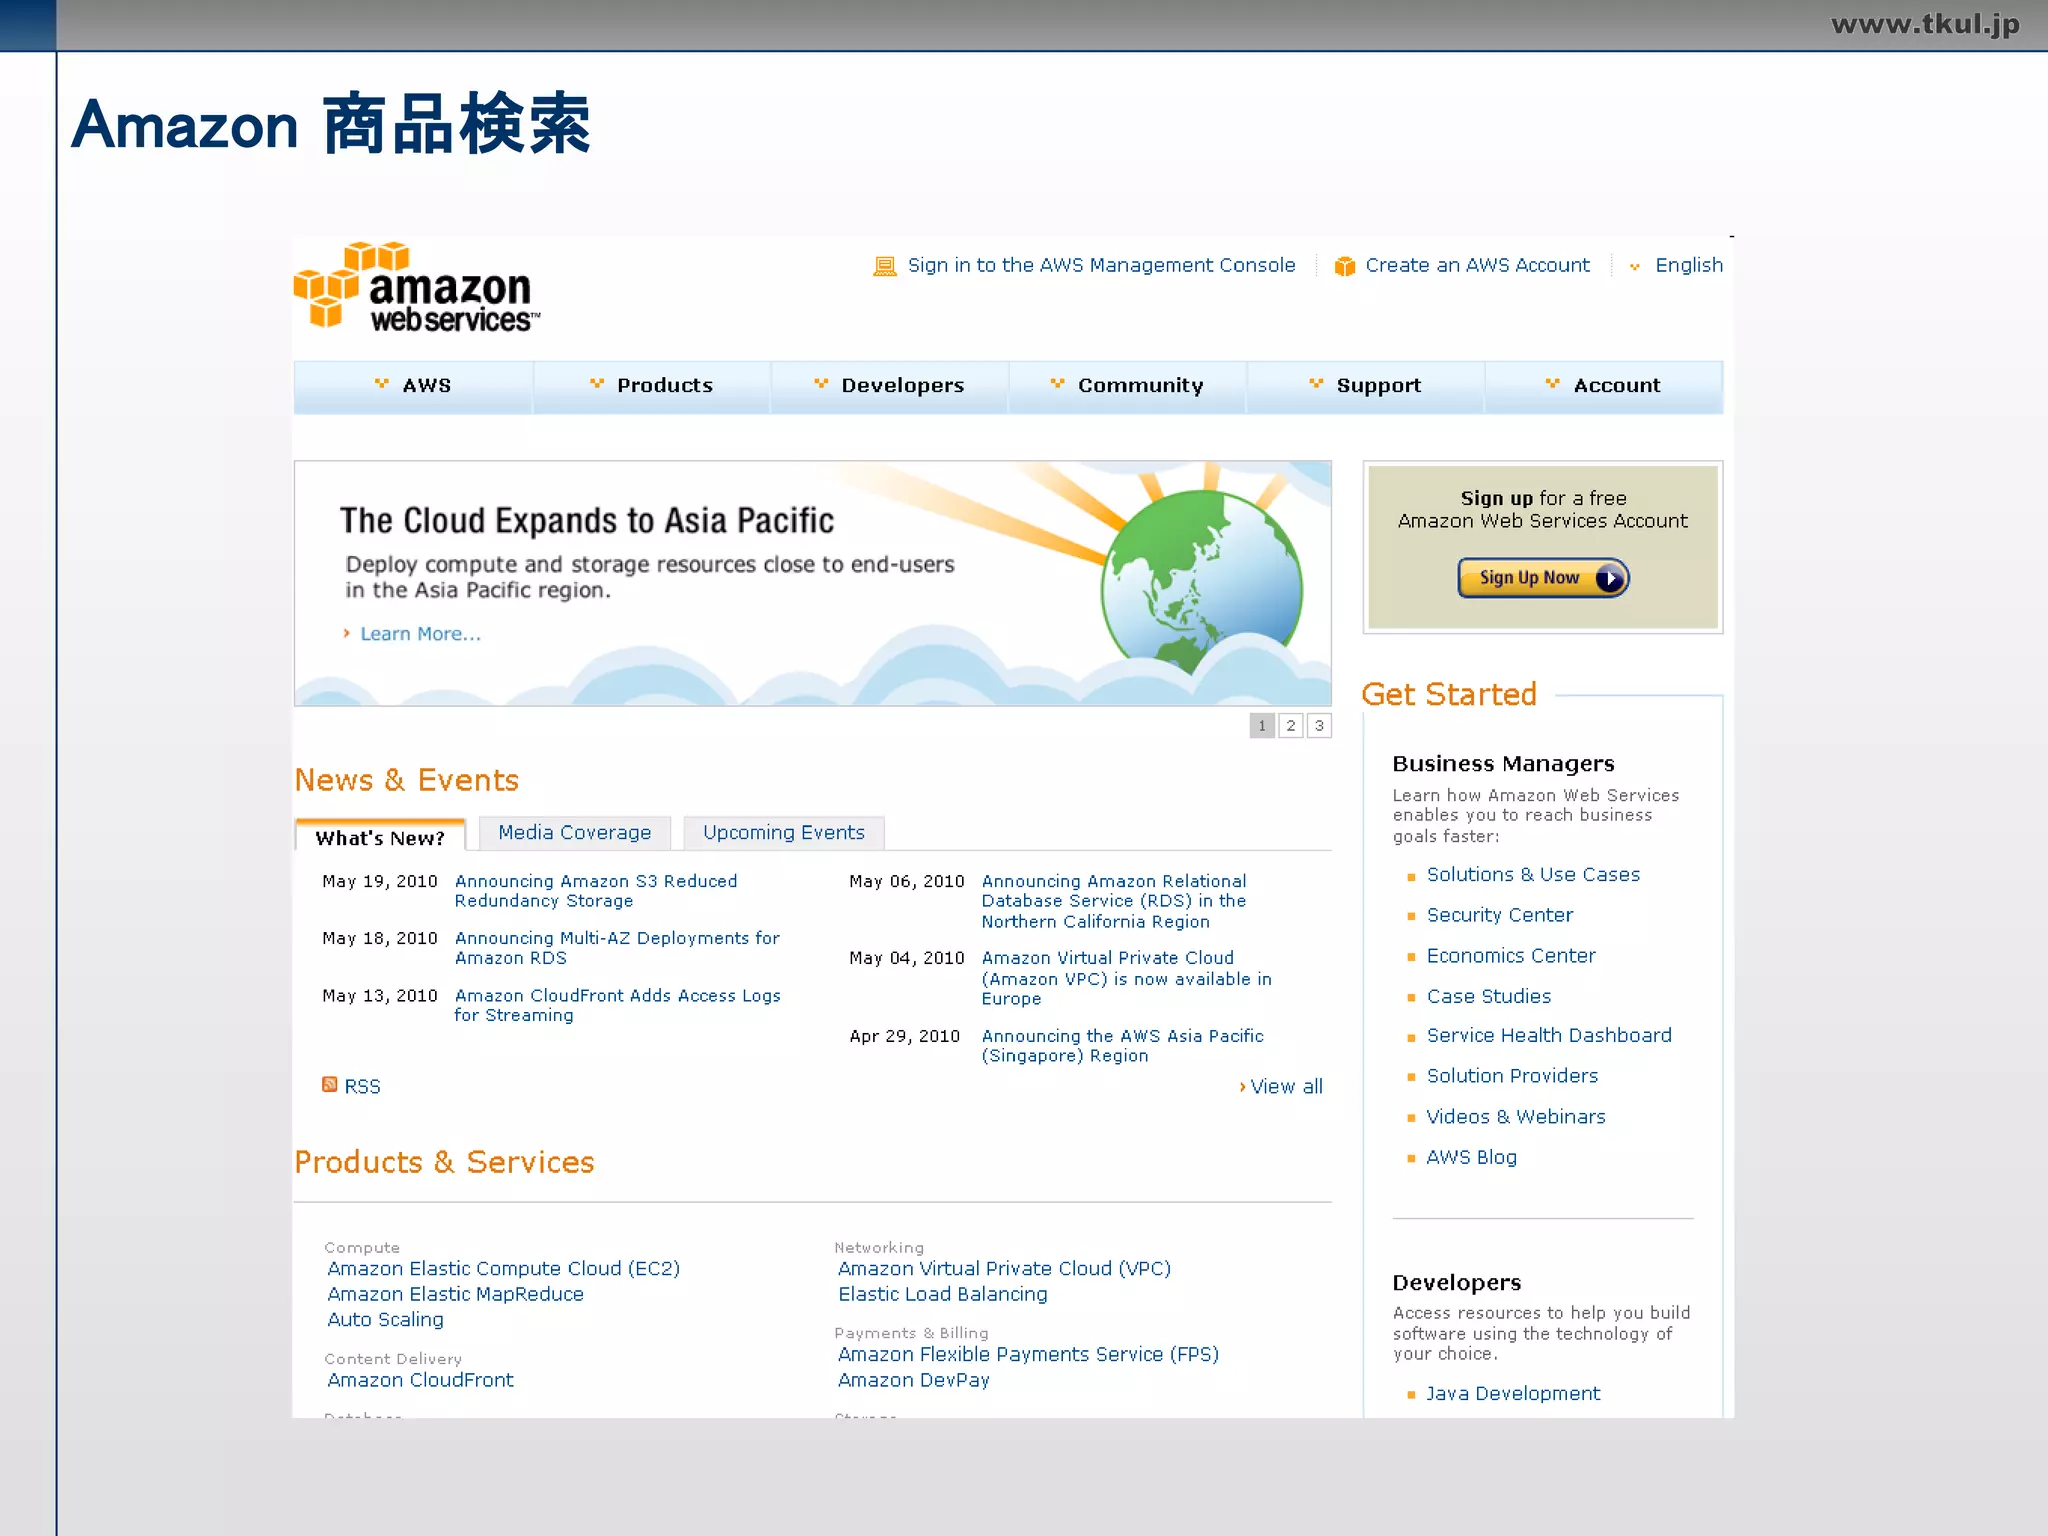Click the News & Events heading

click(x=406, y=780)
